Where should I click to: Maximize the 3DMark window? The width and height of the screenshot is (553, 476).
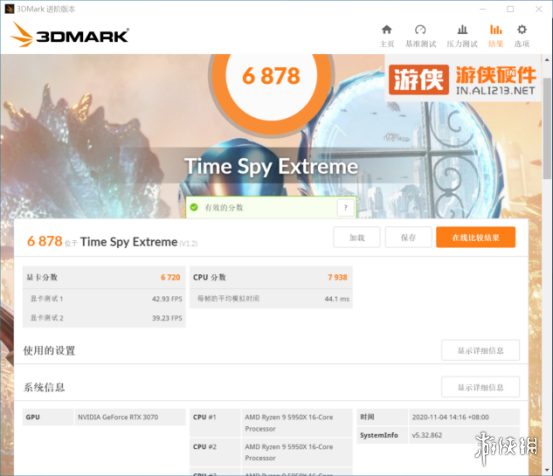(510, 9)
